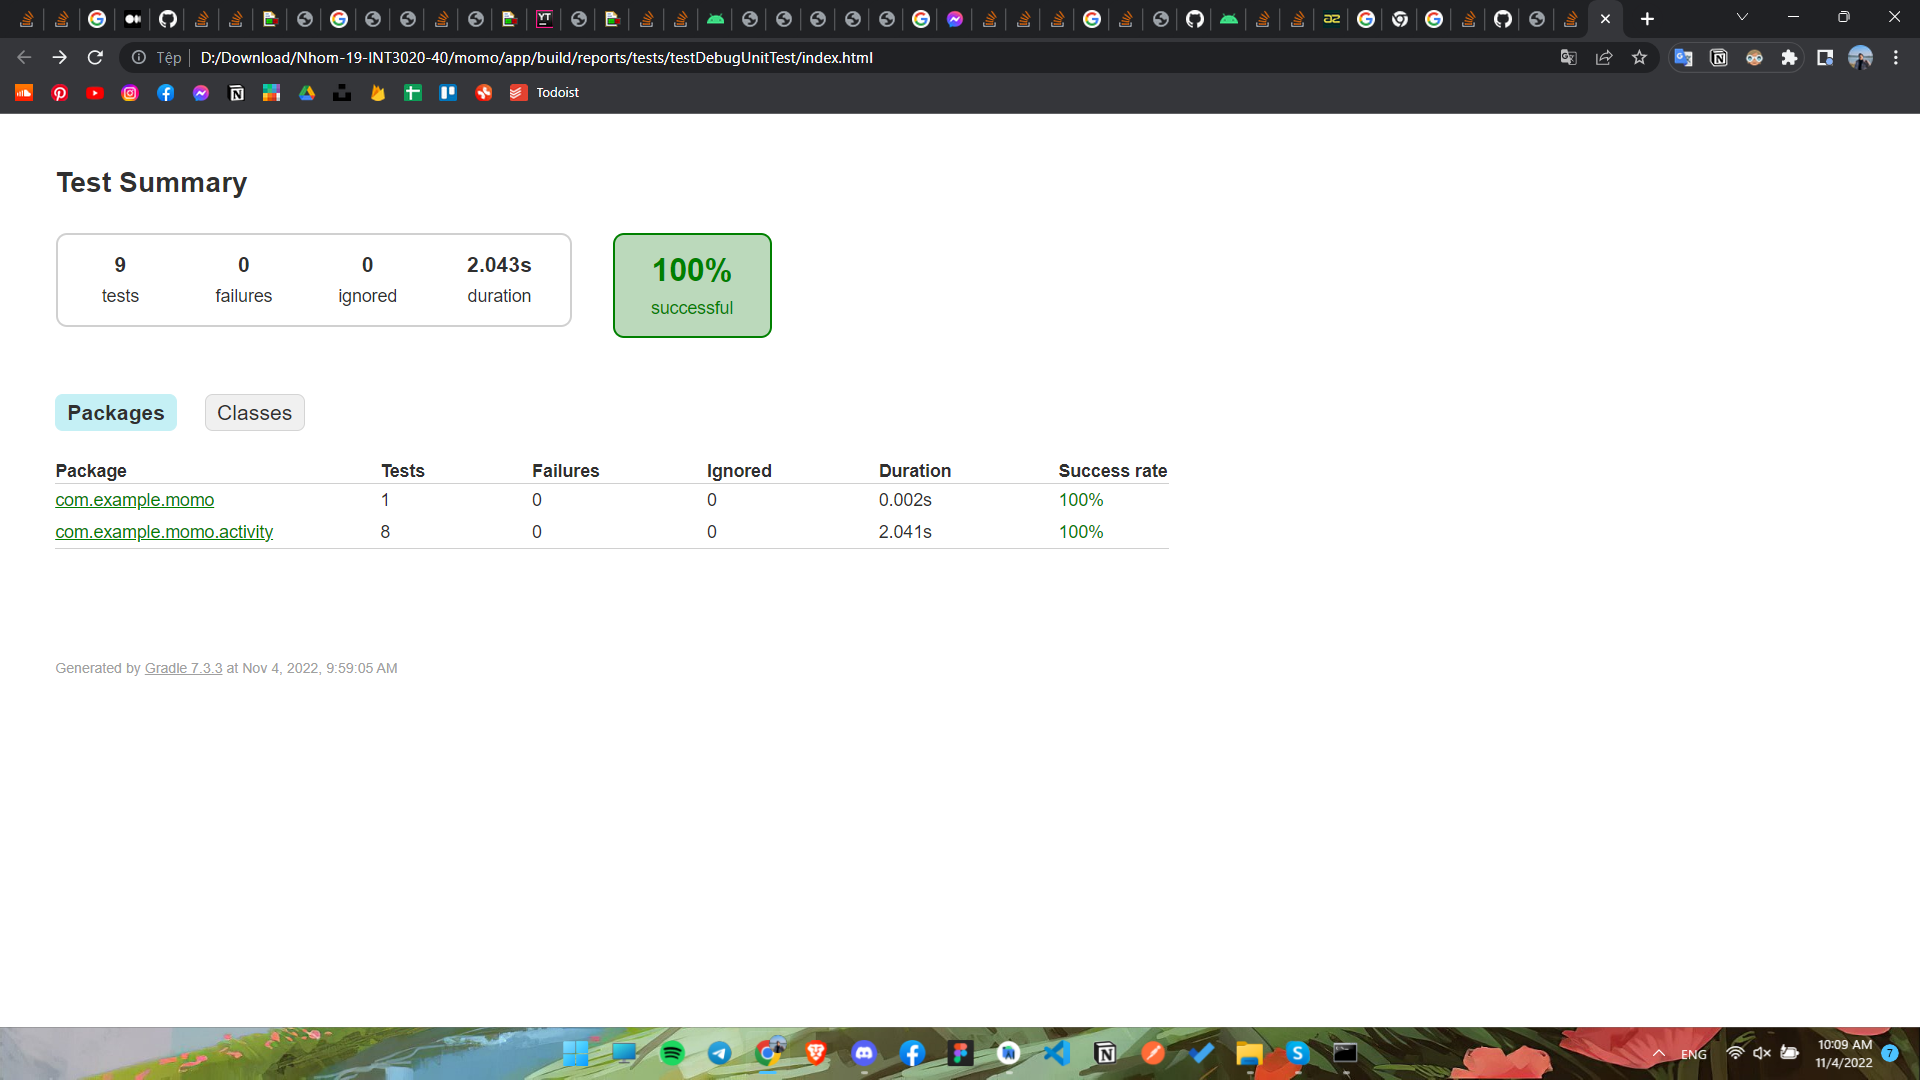This screenshot has height=1080, width=1920.
Task: Expand the tab search dropdown arrow
Action: point(1742,18)
